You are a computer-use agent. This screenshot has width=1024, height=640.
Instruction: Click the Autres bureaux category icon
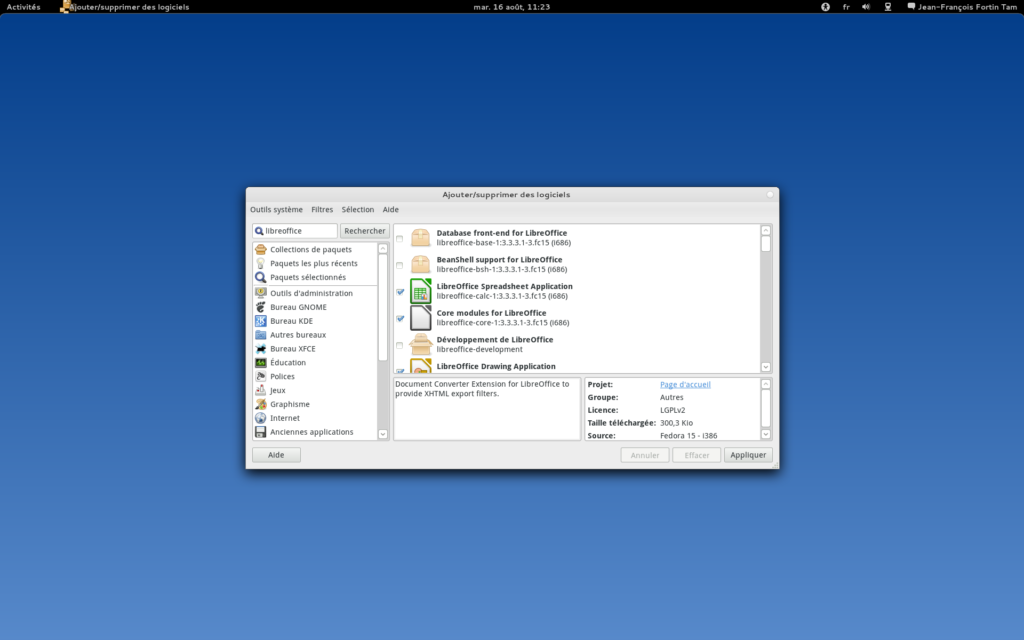261,335
